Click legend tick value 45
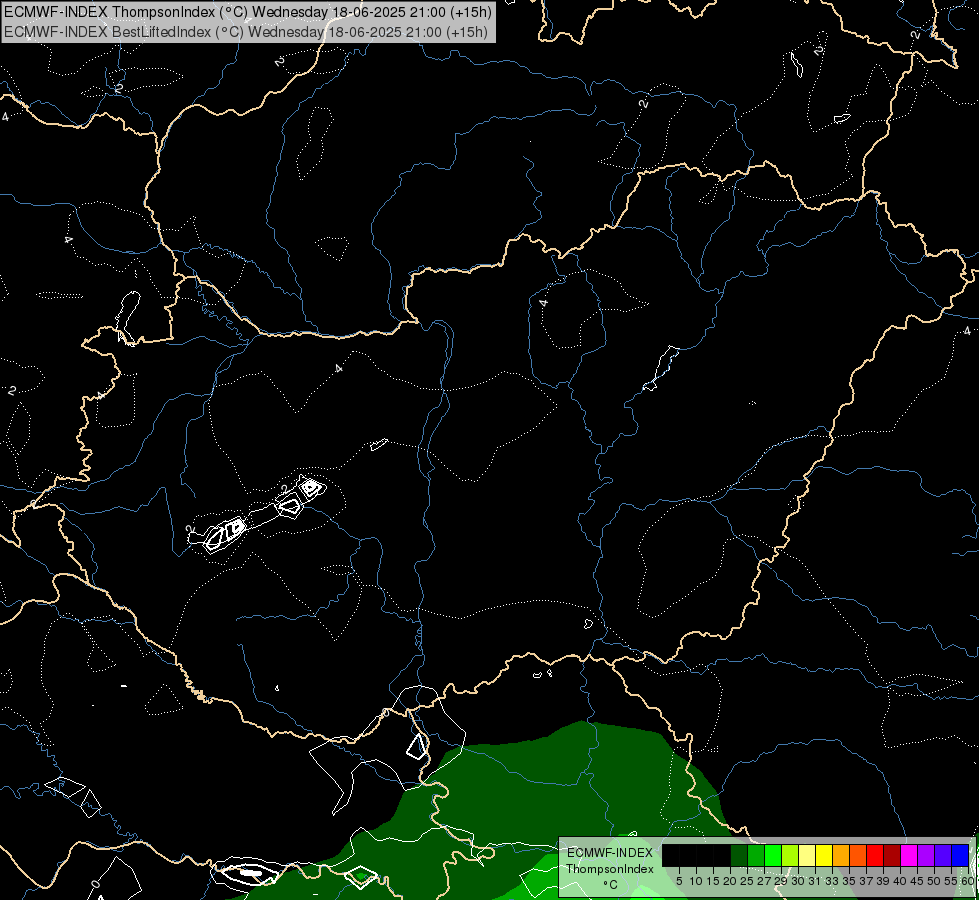This screenshot has width=979, height=900. (x=917, y=881)
